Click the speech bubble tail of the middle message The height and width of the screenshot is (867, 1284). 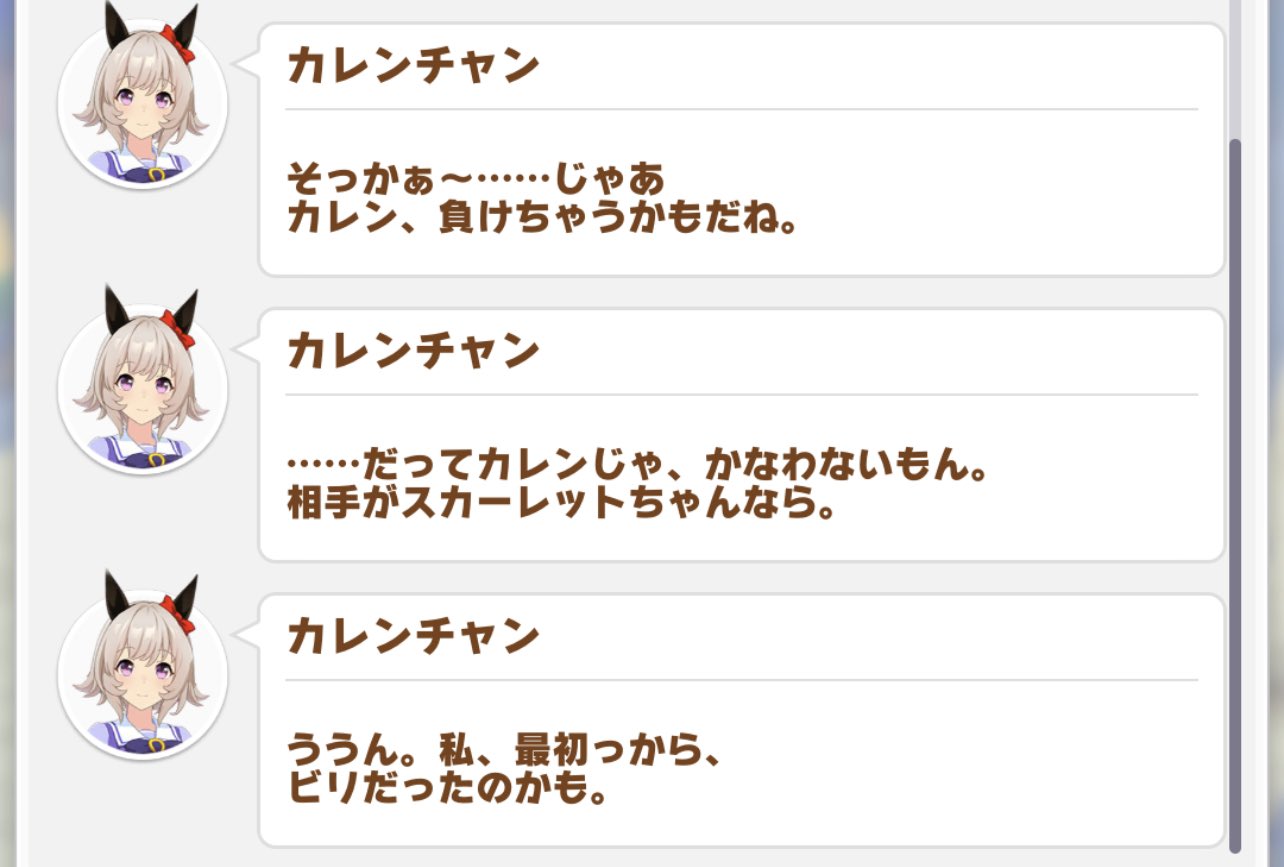pyautogui.click(x=246, y=348)
